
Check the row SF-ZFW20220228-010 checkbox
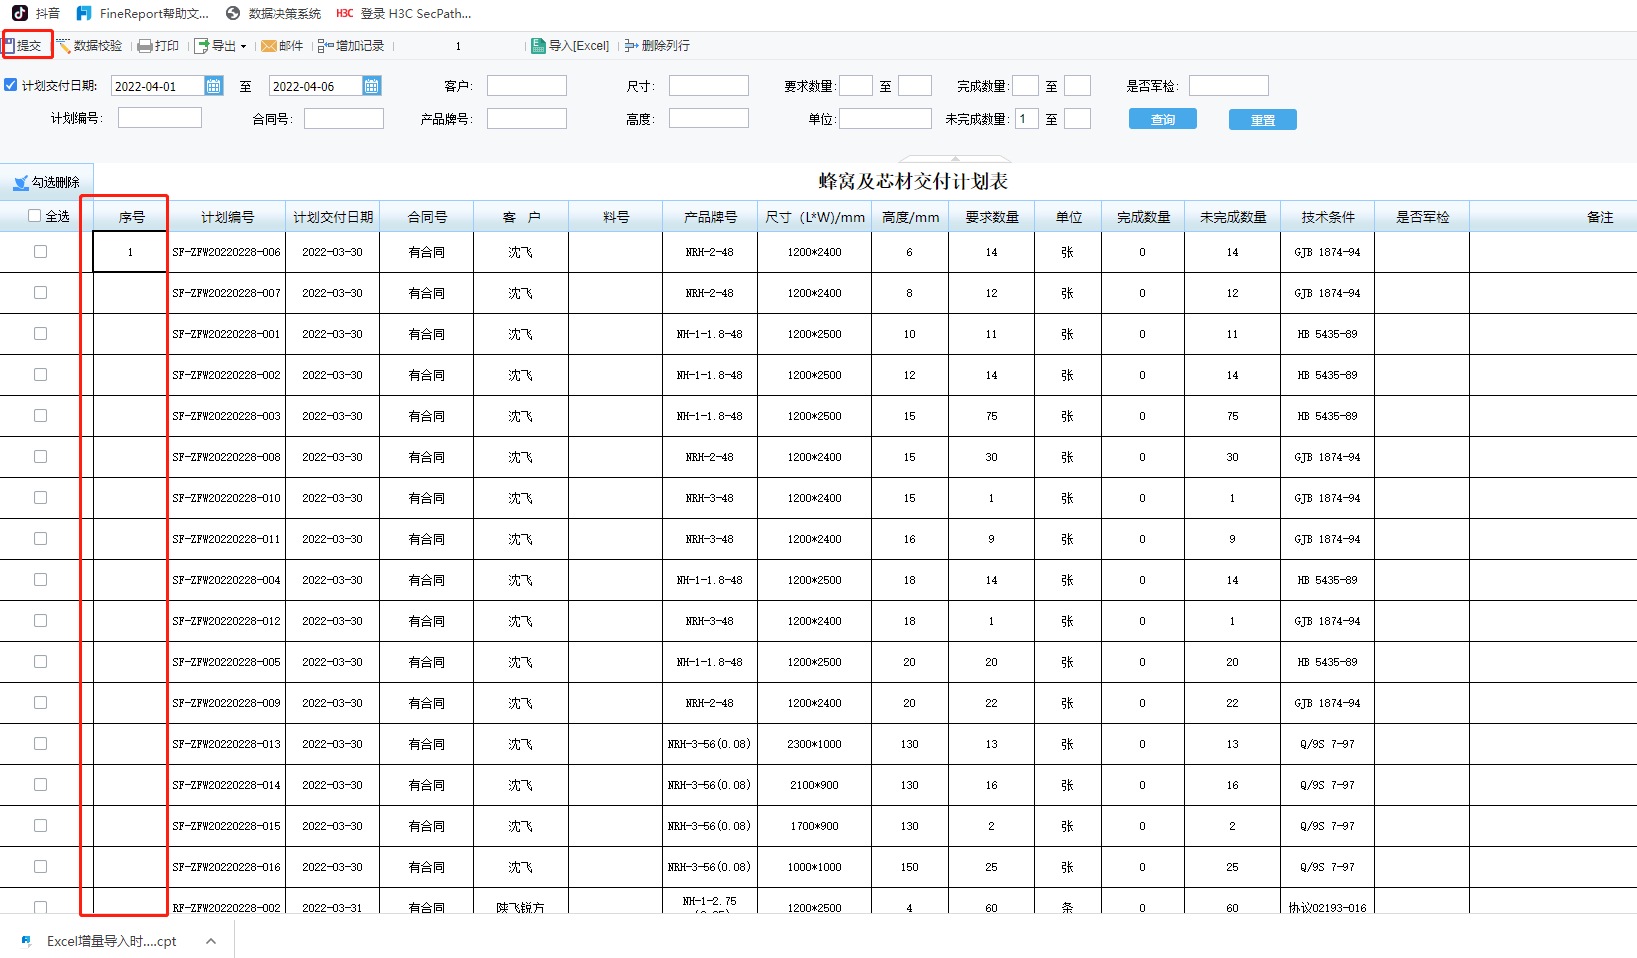(40, 498)
